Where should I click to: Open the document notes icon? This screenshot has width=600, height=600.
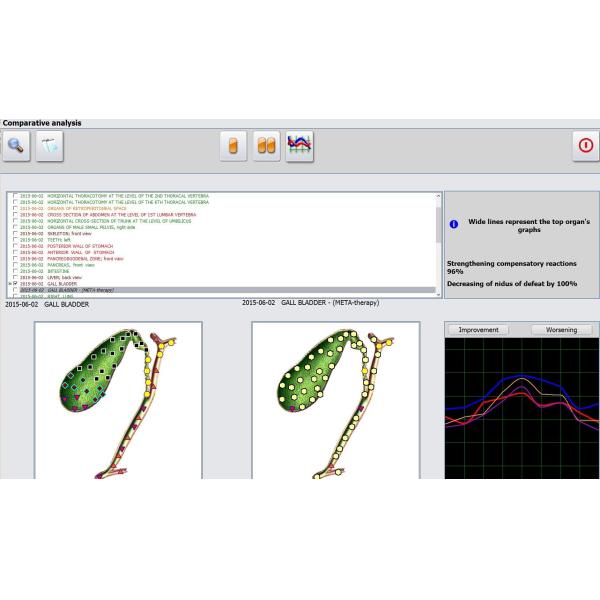click(x=49, y=145)
